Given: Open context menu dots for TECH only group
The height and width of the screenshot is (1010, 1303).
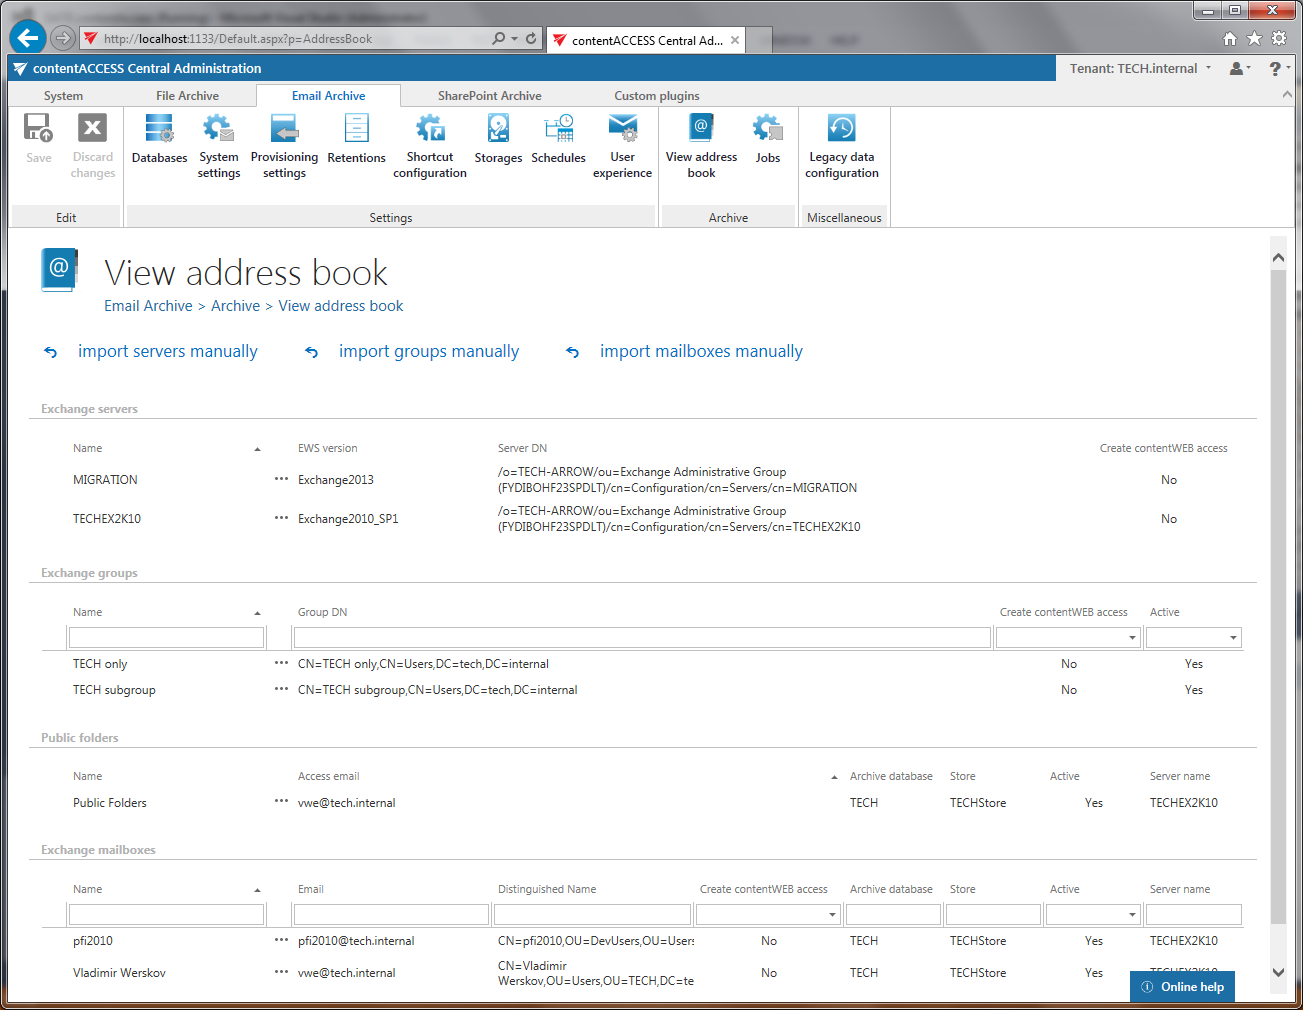Looking at the screenshot, I should coord(281,663).
